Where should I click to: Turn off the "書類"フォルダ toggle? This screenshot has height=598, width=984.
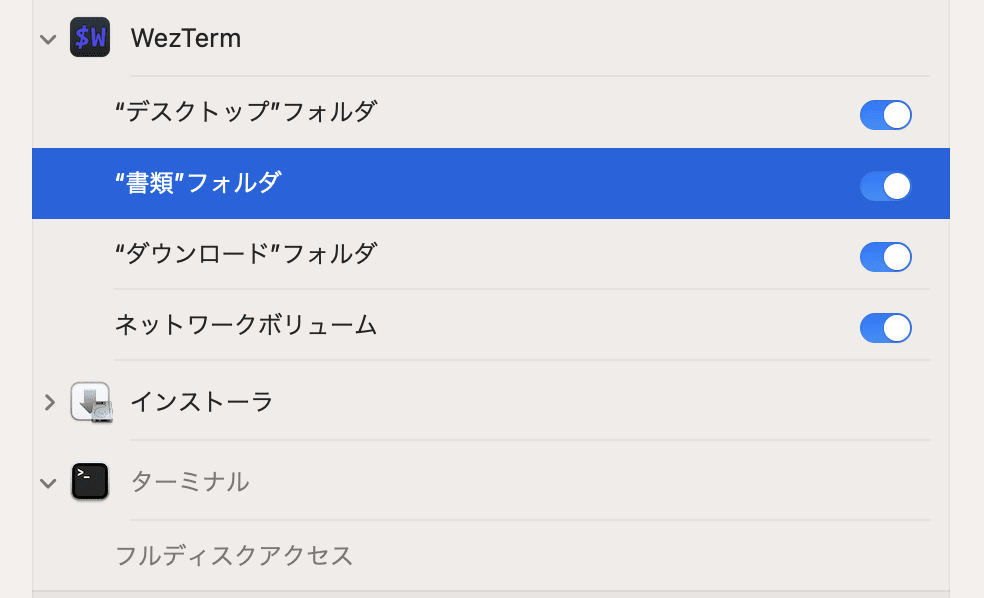tap(885, 185)
